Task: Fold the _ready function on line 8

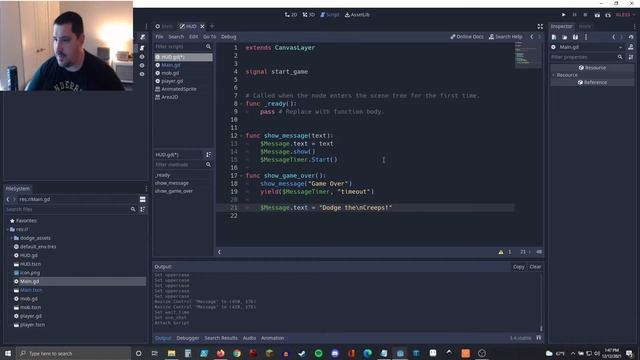Action: pyautogui.click(x=241, y=104)
